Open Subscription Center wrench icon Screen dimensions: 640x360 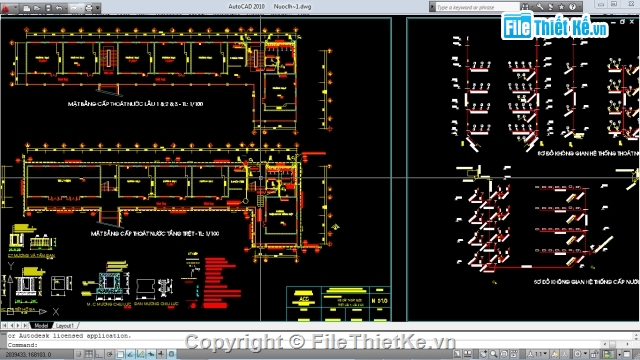[540, 7]
